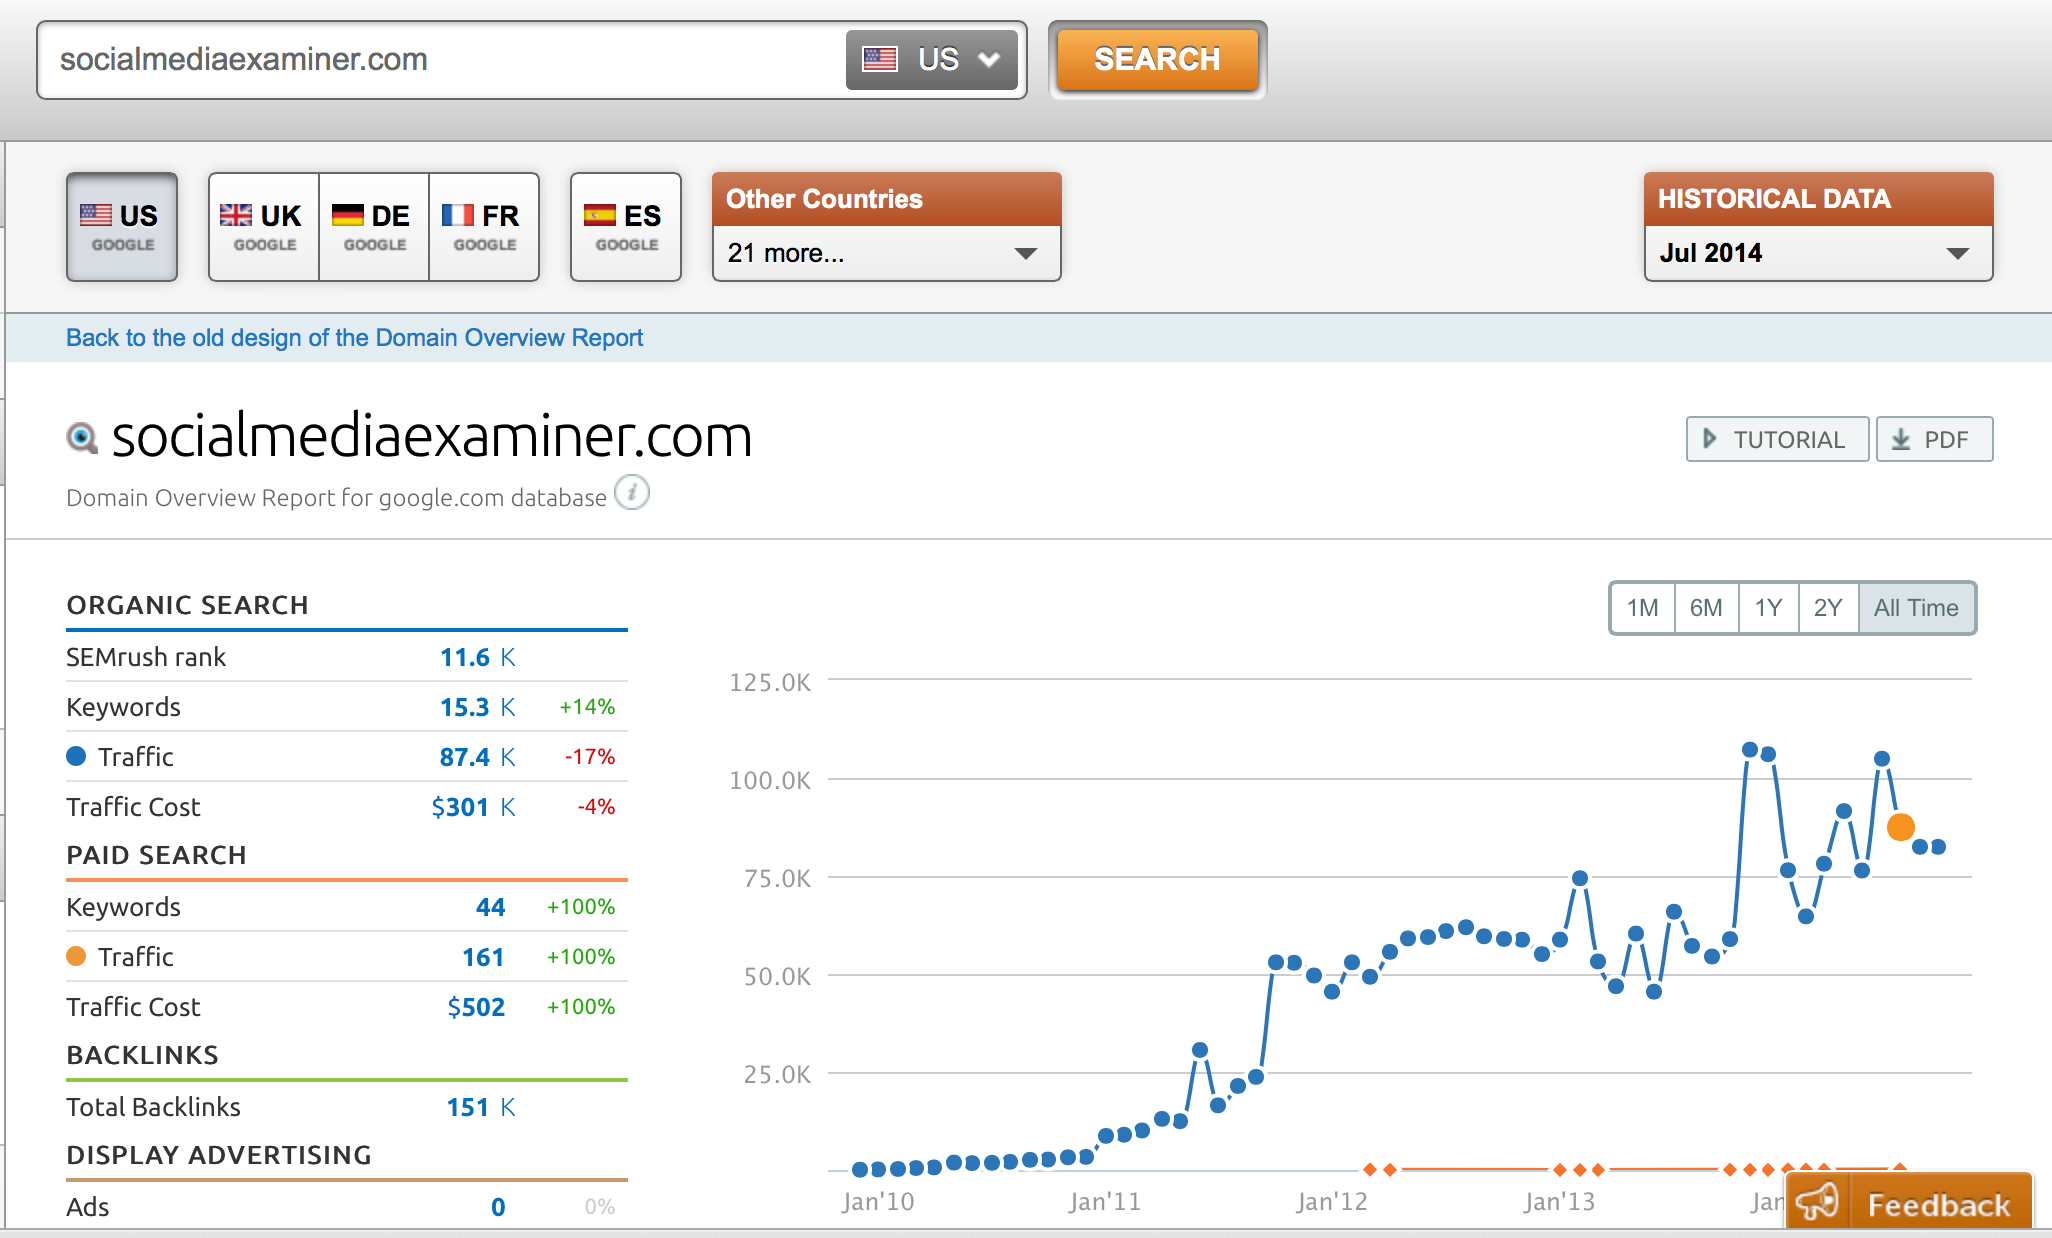Focus the domain search input field
The width and height of the screenshot is (2052, 1238).
coord(440,59)
